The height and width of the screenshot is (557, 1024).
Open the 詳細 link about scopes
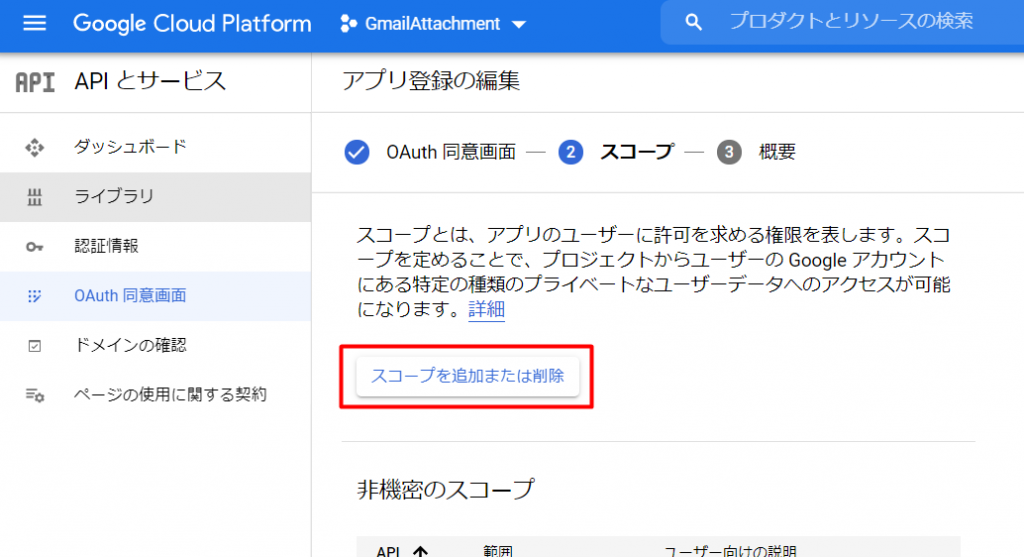click(487, 309)
